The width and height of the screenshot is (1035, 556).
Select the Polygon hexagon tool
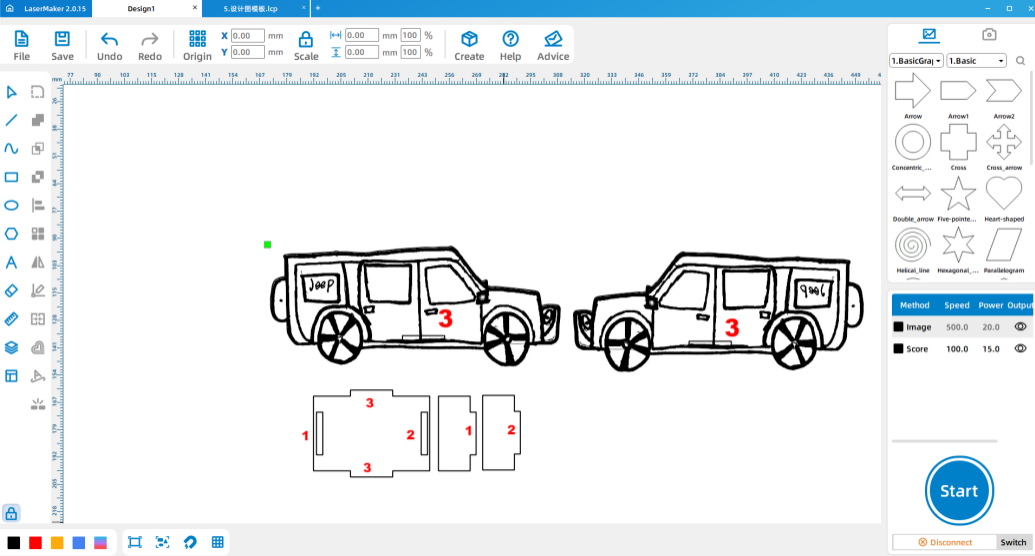11,234
